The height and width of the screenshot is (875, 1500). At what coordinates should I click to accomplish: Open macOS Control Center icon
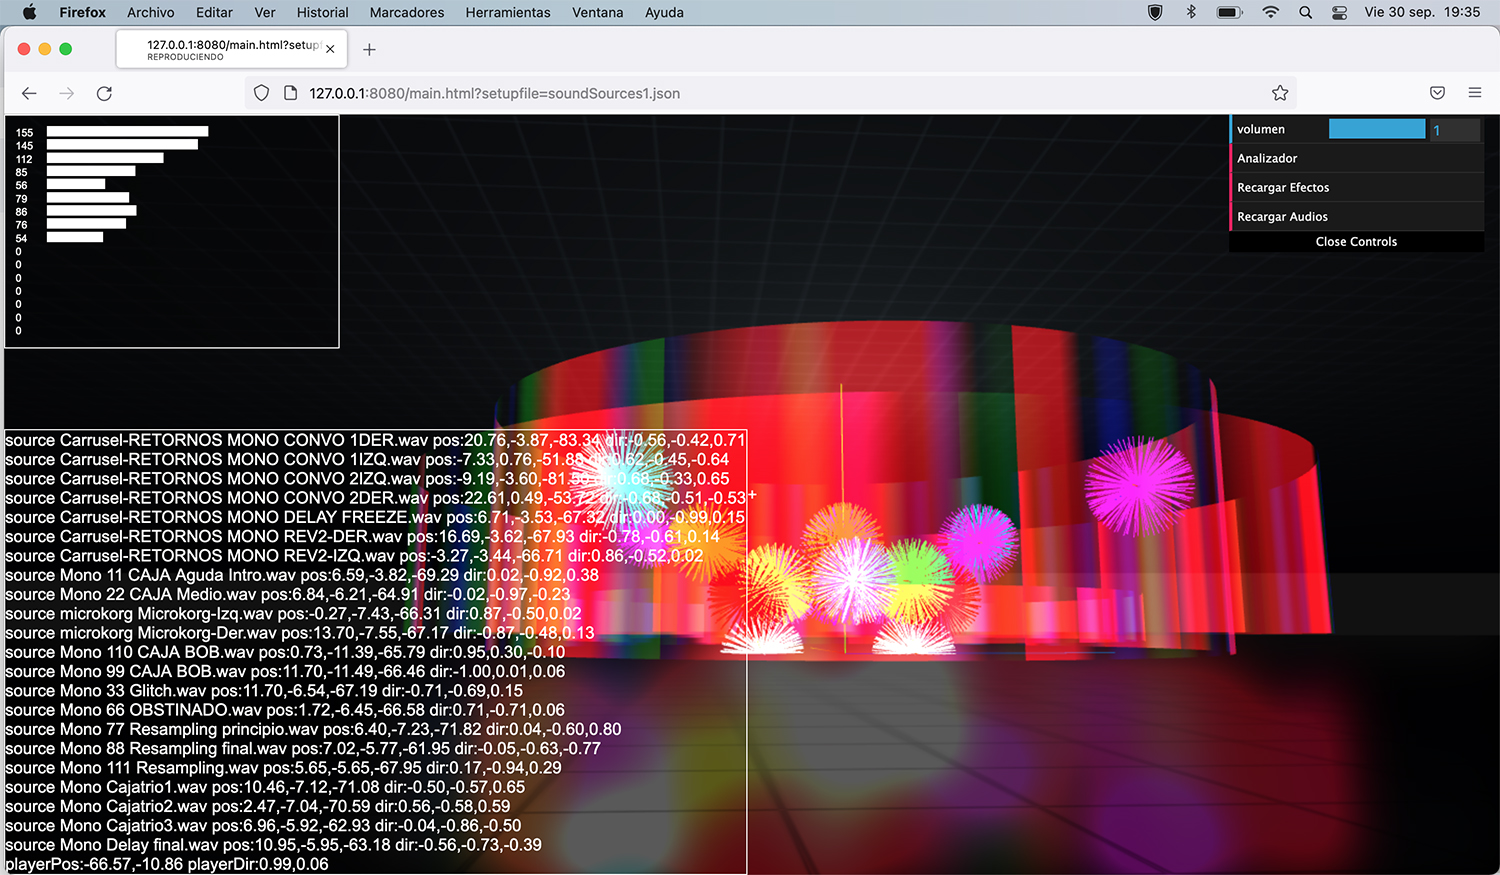(x=1339, y=12)
